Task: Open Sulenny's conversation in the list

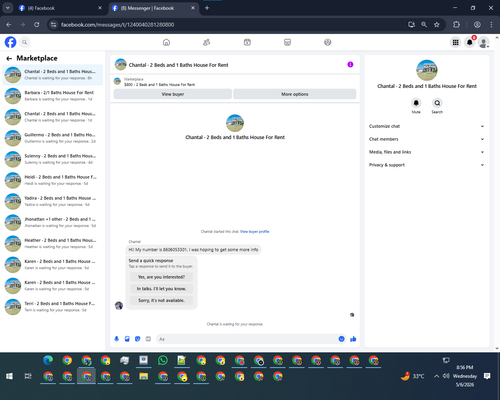Action: click(x=53, y=159)
